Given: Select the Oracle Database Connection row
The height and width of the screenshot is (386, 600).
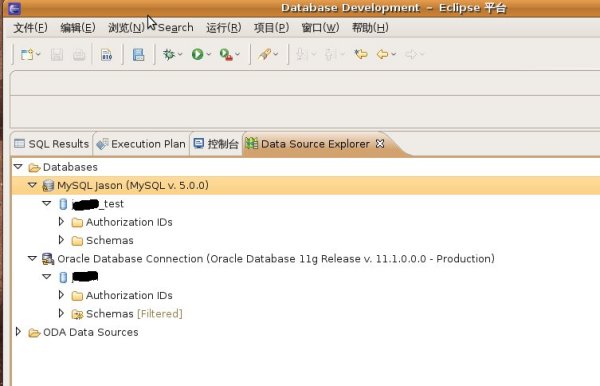Looking at the screenshot, I should (x=306, y=259).
